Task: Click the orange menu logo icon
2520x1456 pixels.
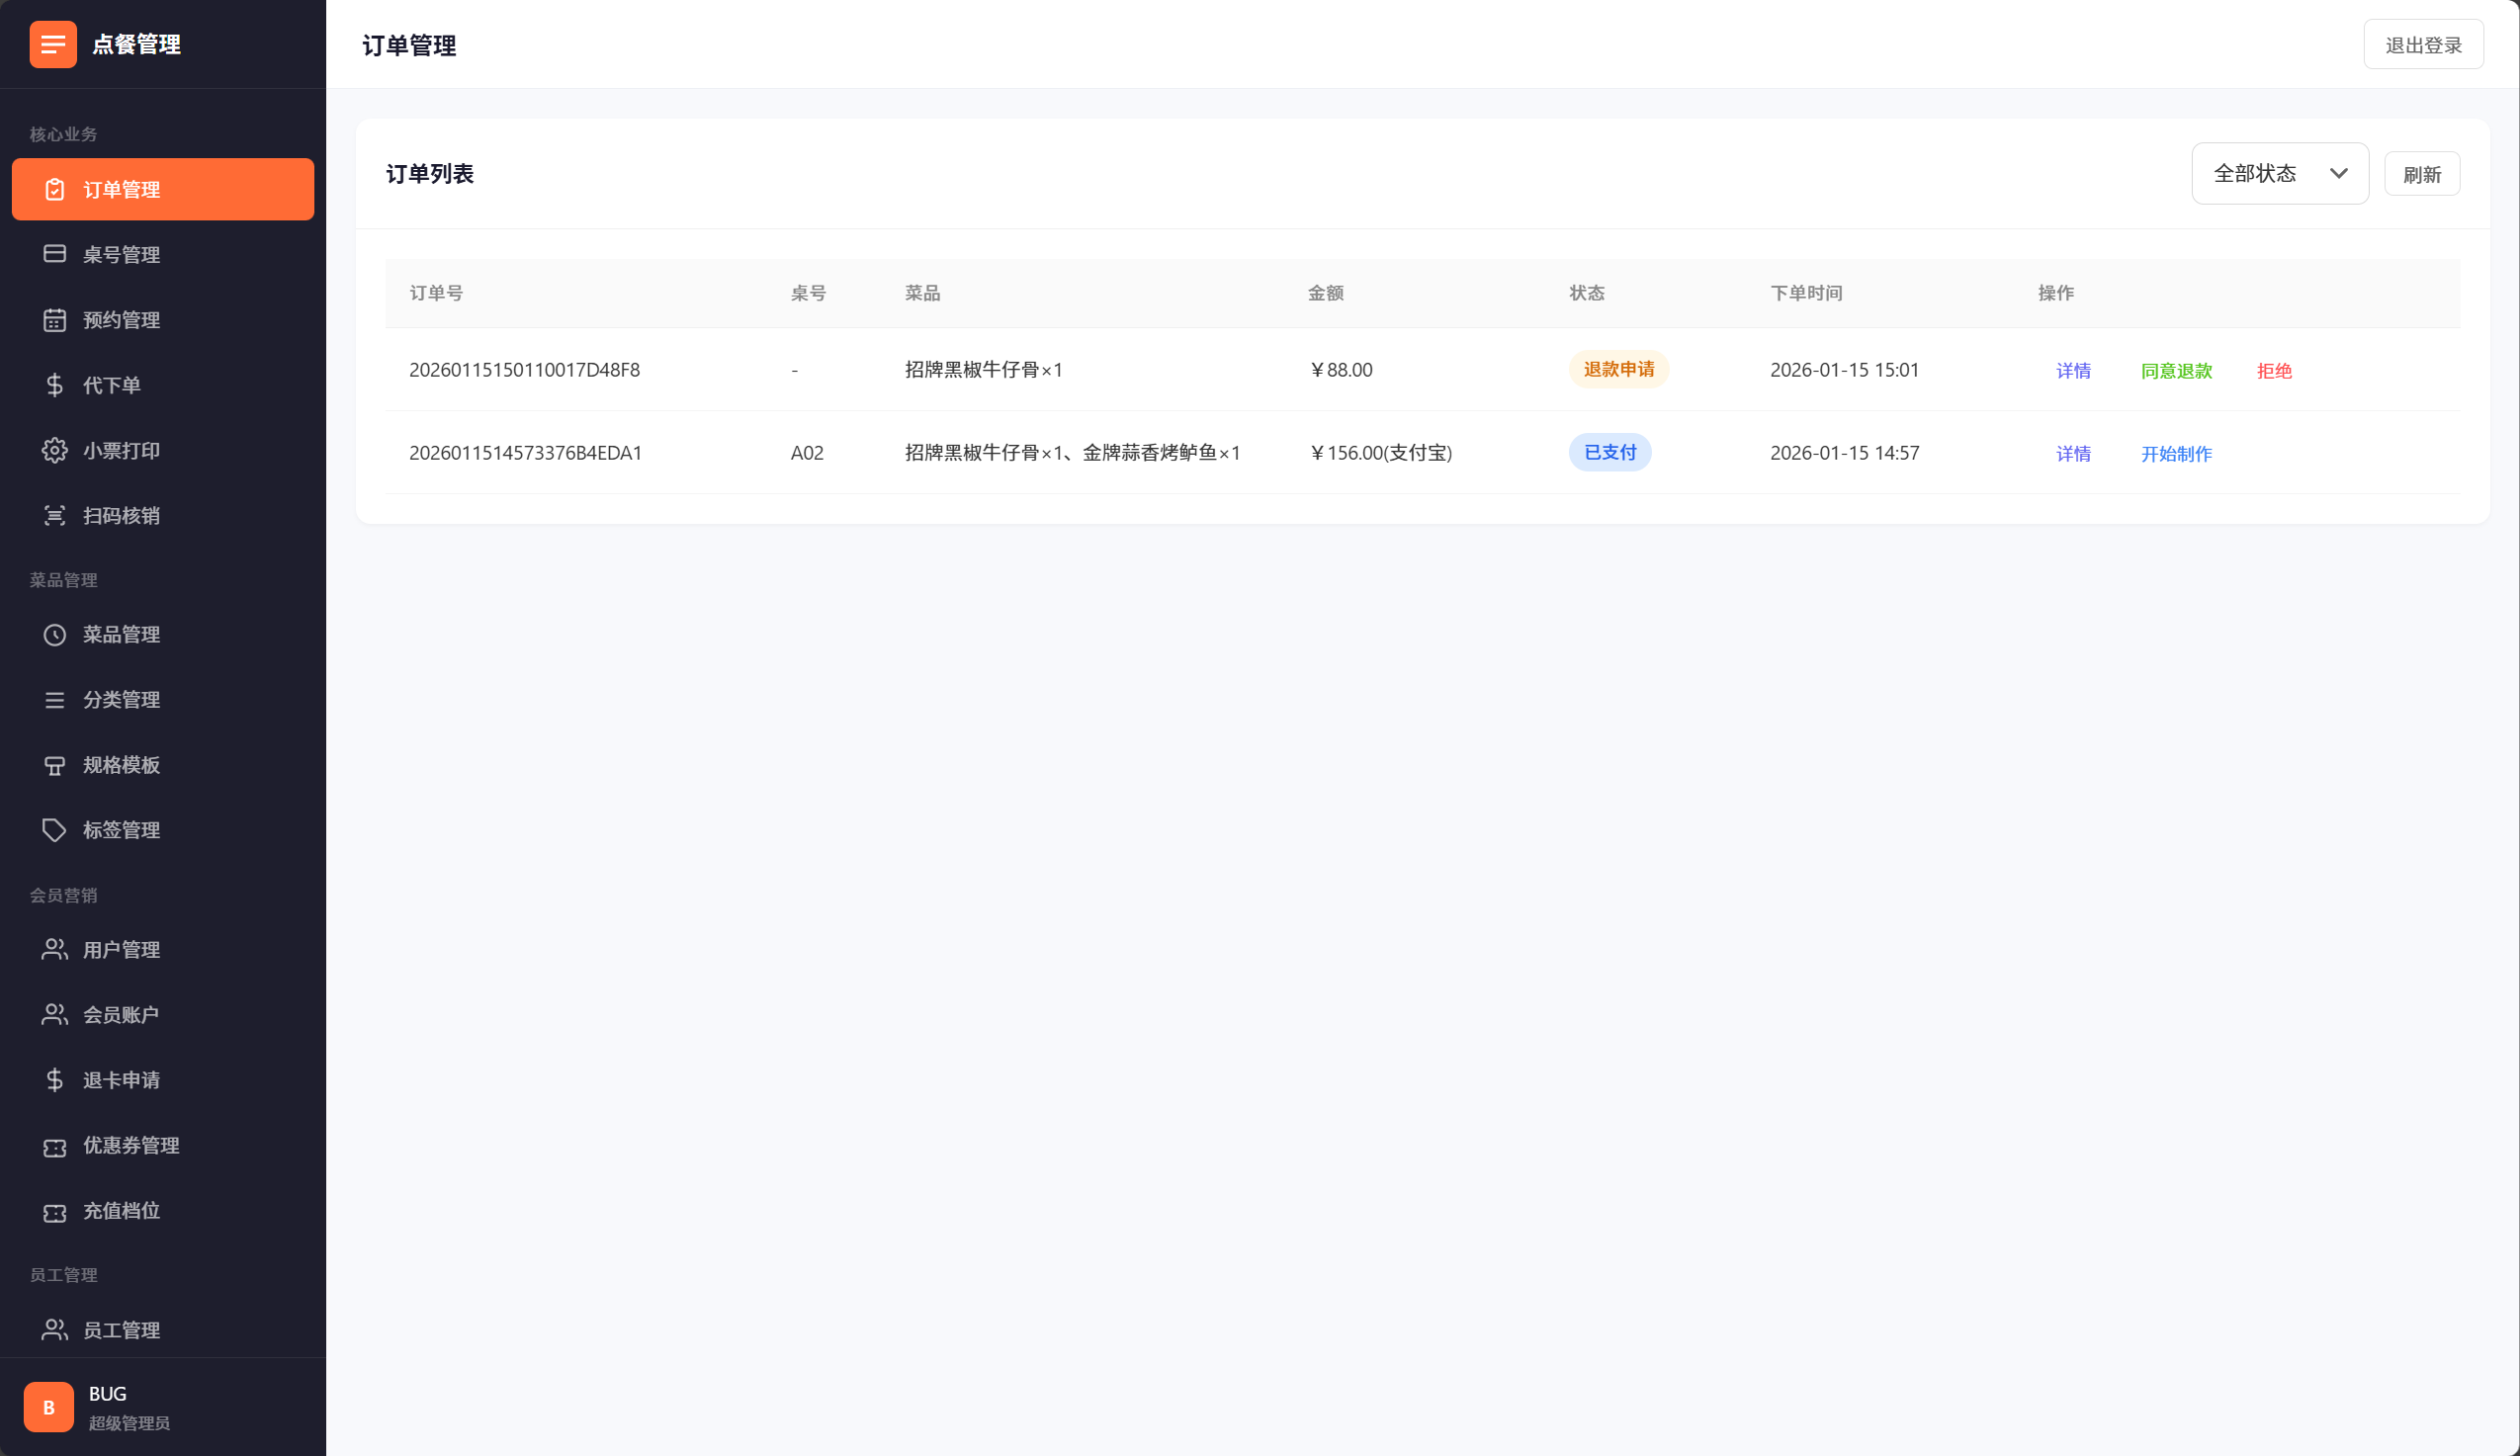Action: pos(53,45)
